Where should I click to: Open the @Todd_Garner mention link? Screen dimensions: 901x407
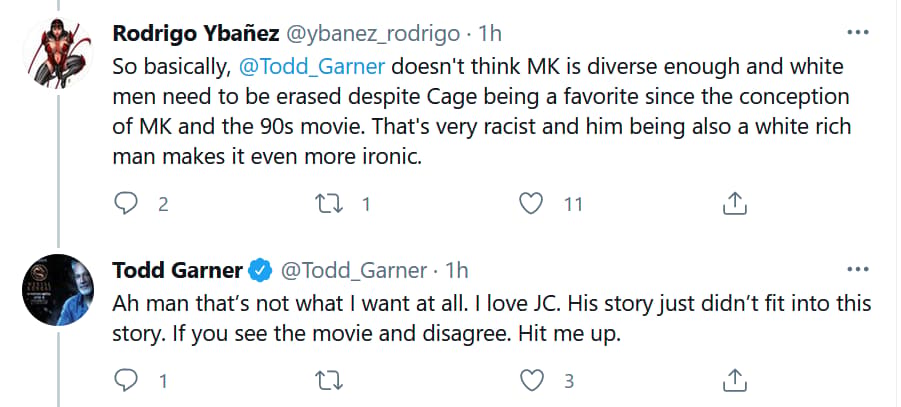(x=311, y=67)
